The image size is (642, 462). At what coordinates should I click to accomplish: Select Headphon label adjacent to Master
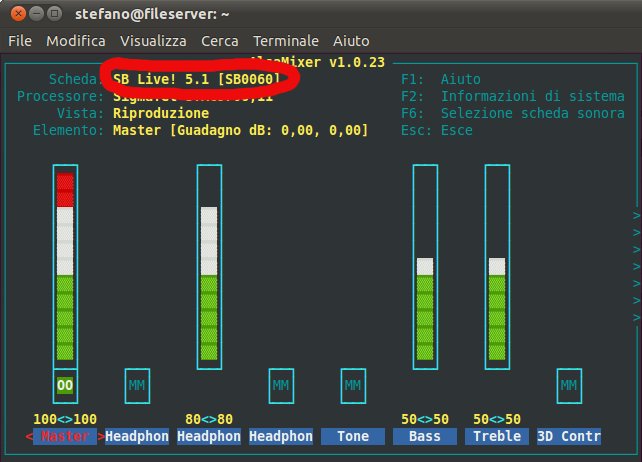coord(137,437)
